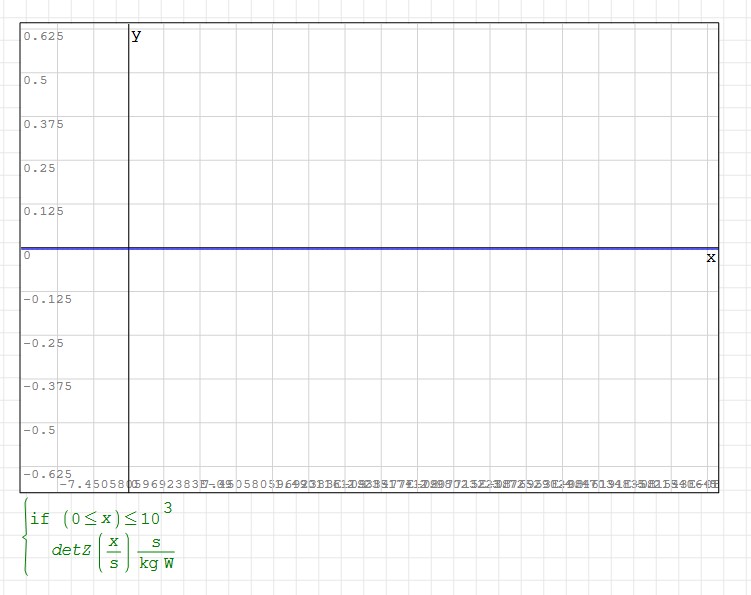Click the -0.375 tick label
The image size is (751, 595).
(x=47, y=386)
